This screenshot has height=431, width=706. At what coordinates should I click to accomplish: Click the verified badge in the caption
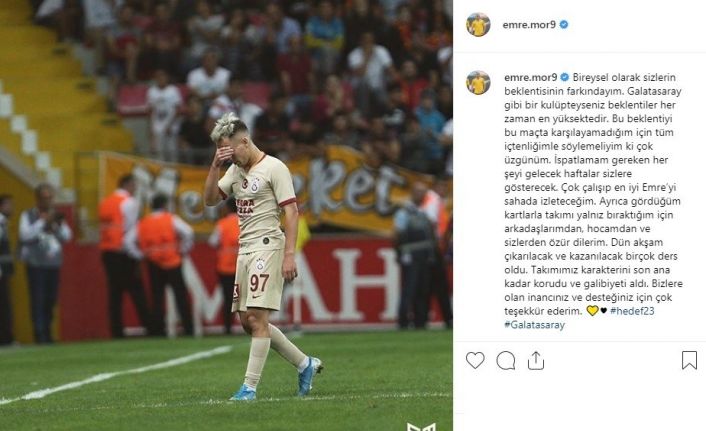pyautogui.click(x=565, y=77)
